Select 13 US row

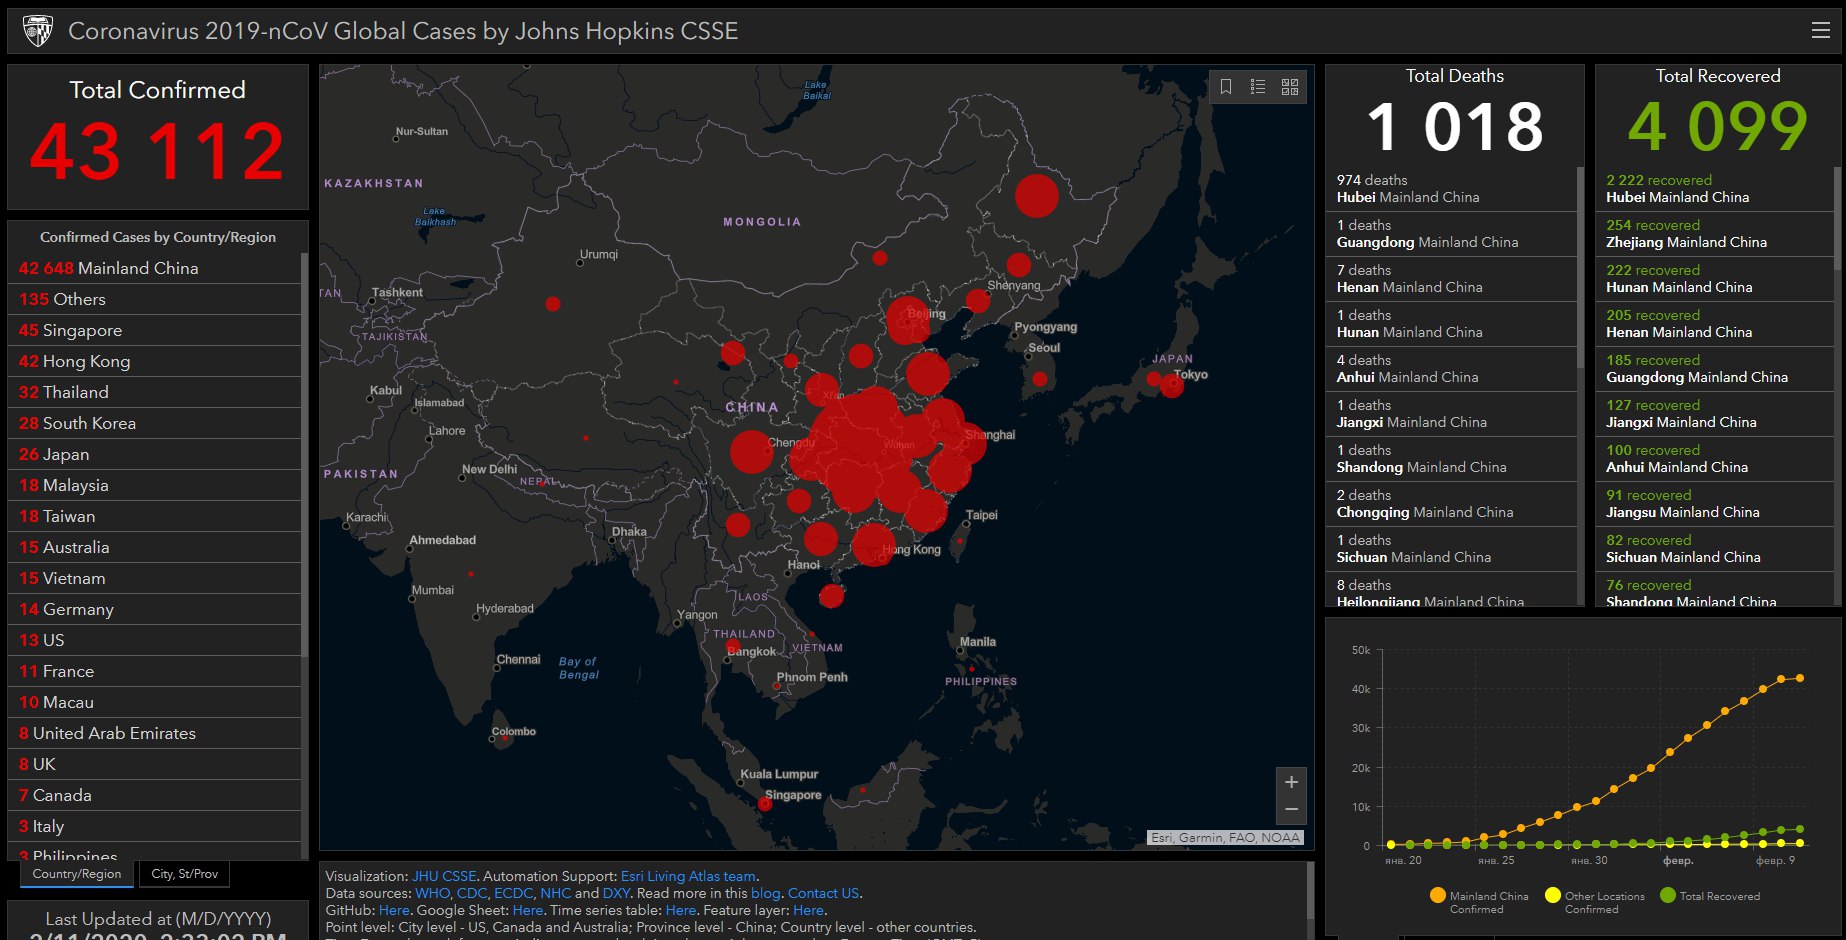(155, 640)
